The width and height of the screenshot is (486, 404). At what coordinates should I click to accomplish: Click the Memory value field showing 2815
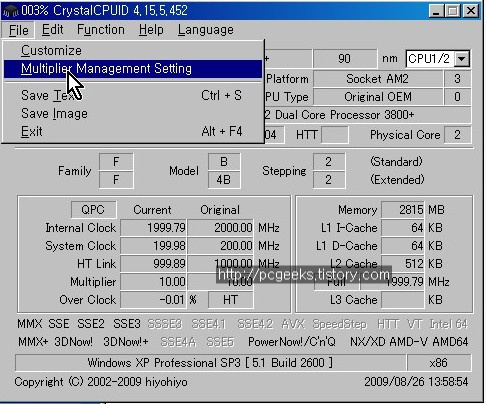(403, 210)
